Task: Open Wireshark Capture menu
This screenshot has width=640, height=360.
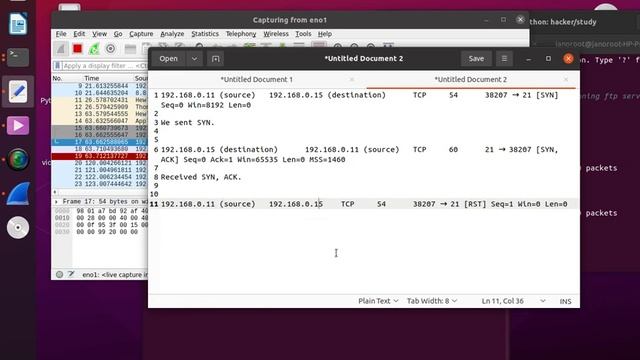Action: (141, 34)
